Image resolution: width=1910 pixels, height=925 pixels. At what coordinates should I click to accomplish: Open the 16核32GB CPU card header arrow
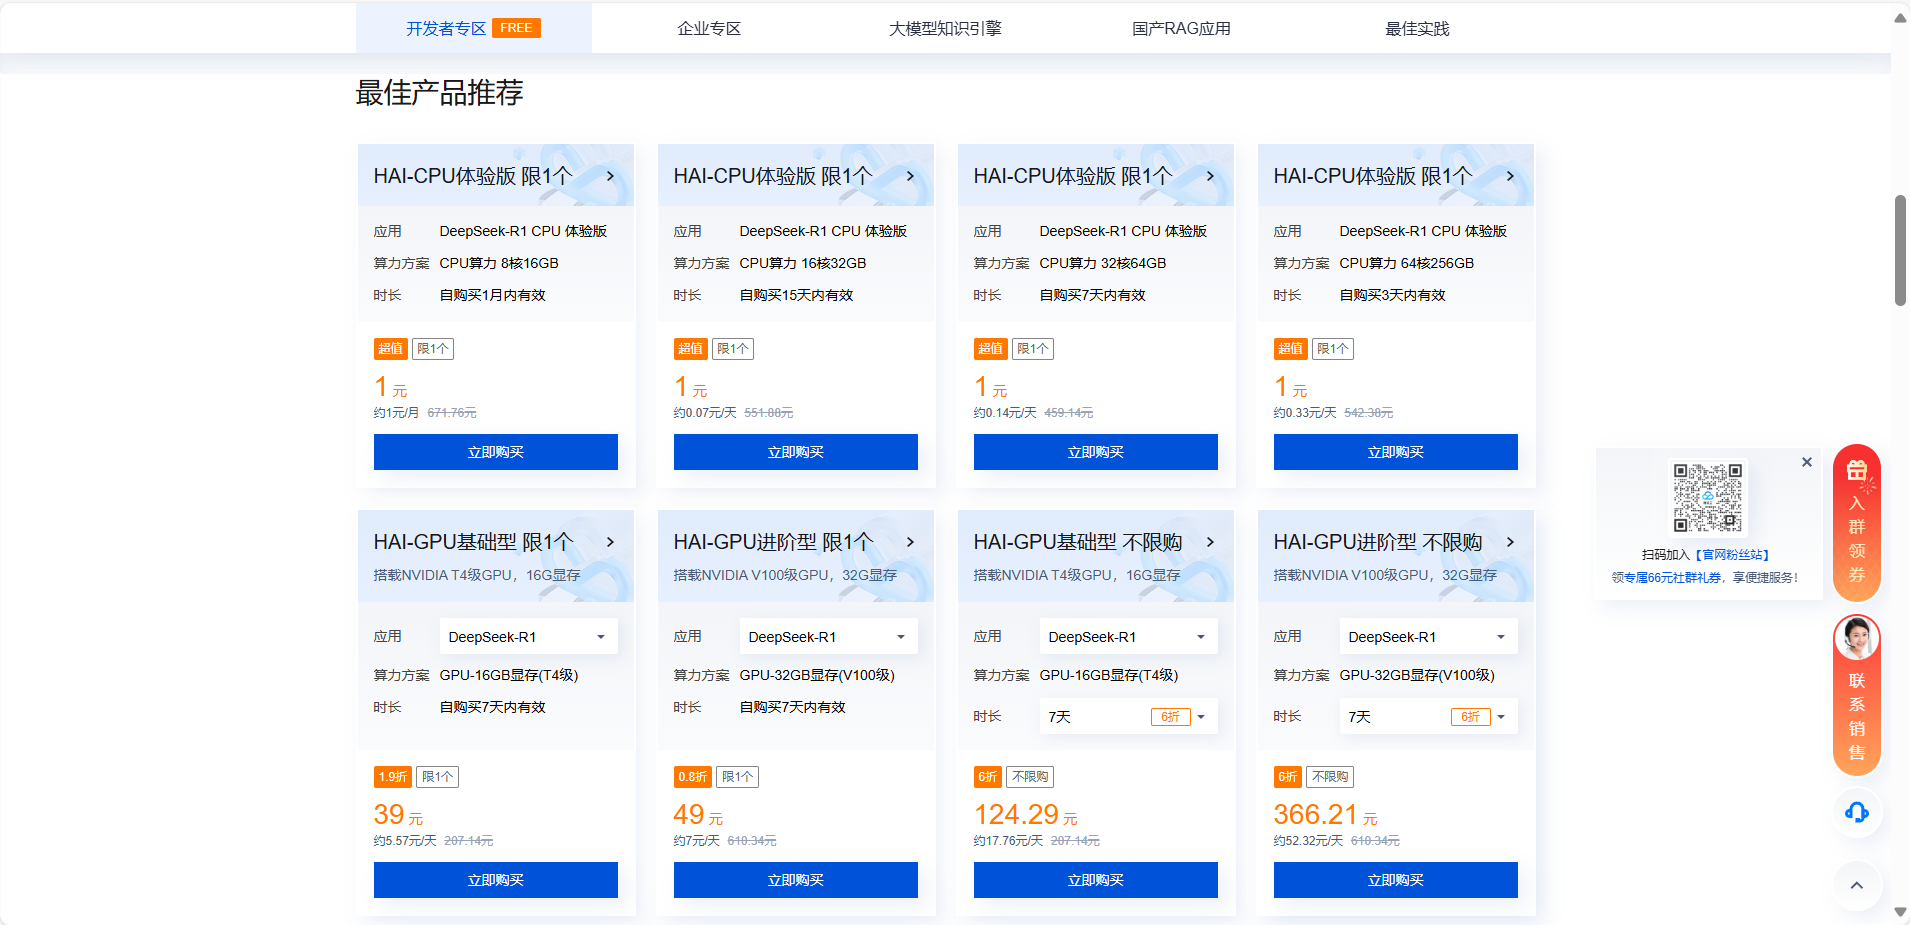point(910,176)
